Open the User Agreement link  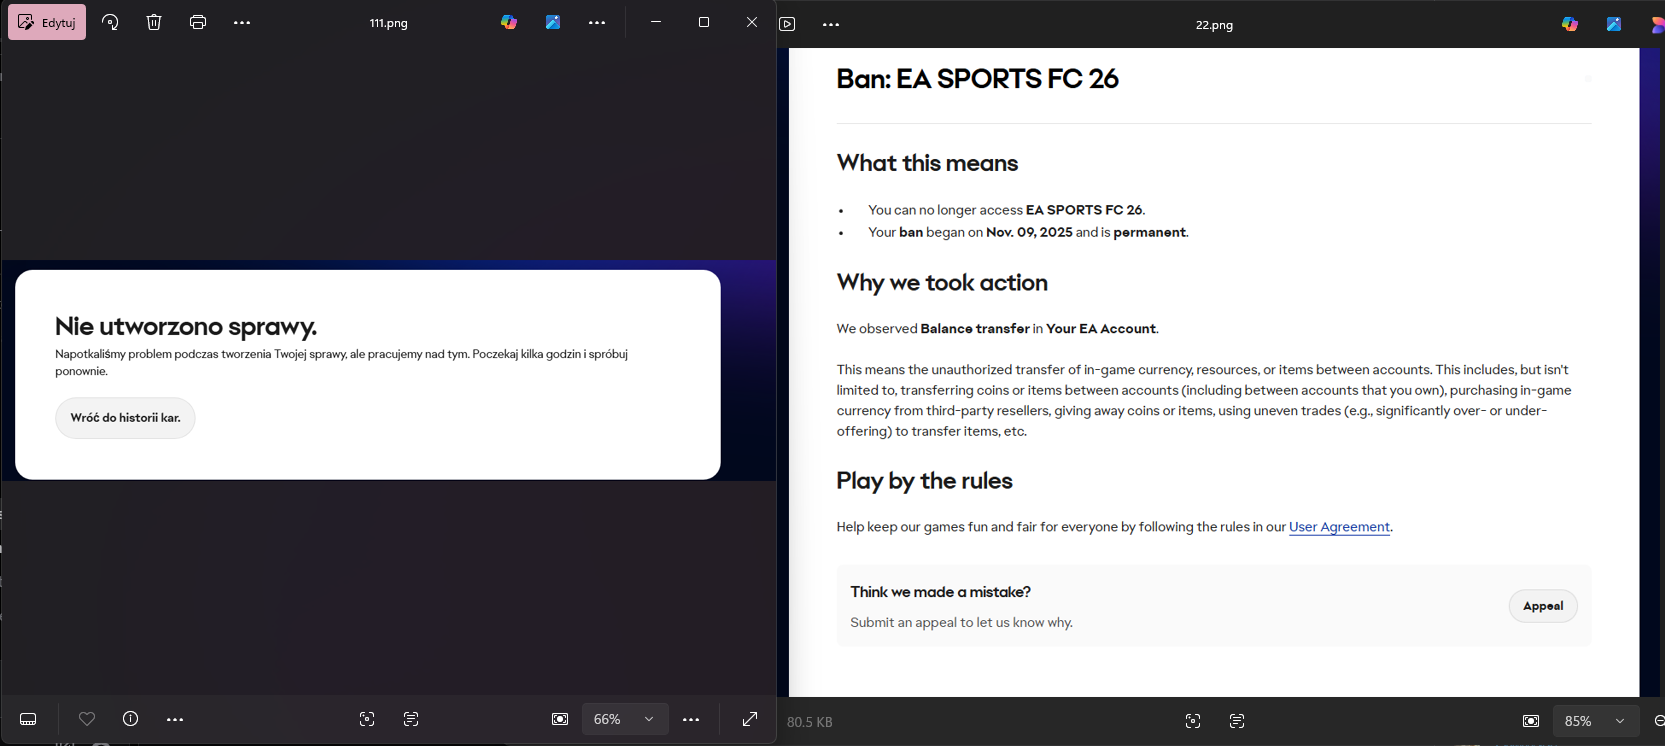[1339, 527]
